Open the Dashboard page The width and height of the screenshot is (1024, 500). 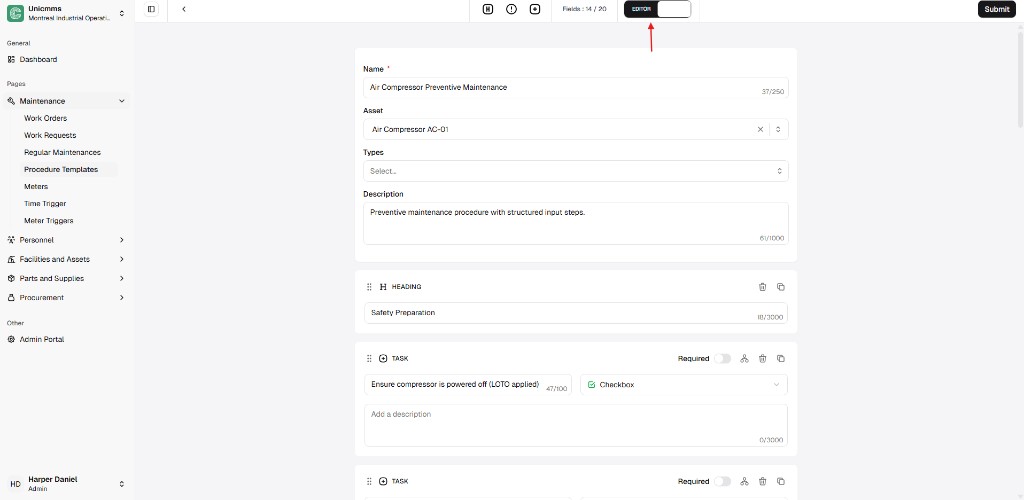(38, 59)
